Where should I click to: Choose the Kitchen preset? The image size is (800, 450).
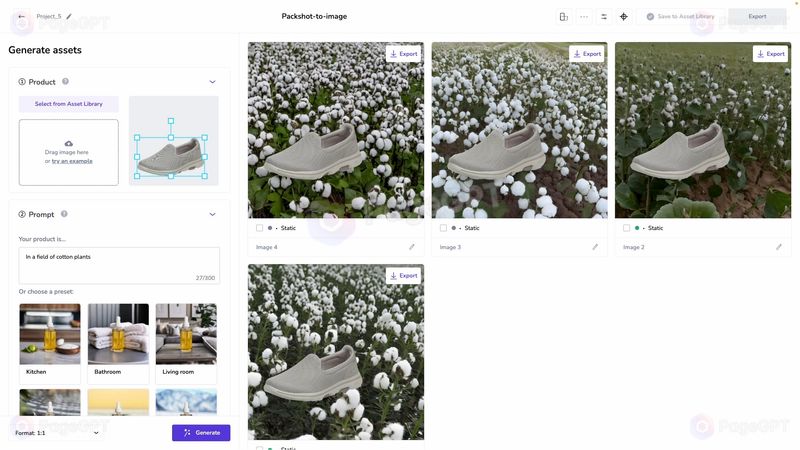point(49,342)
